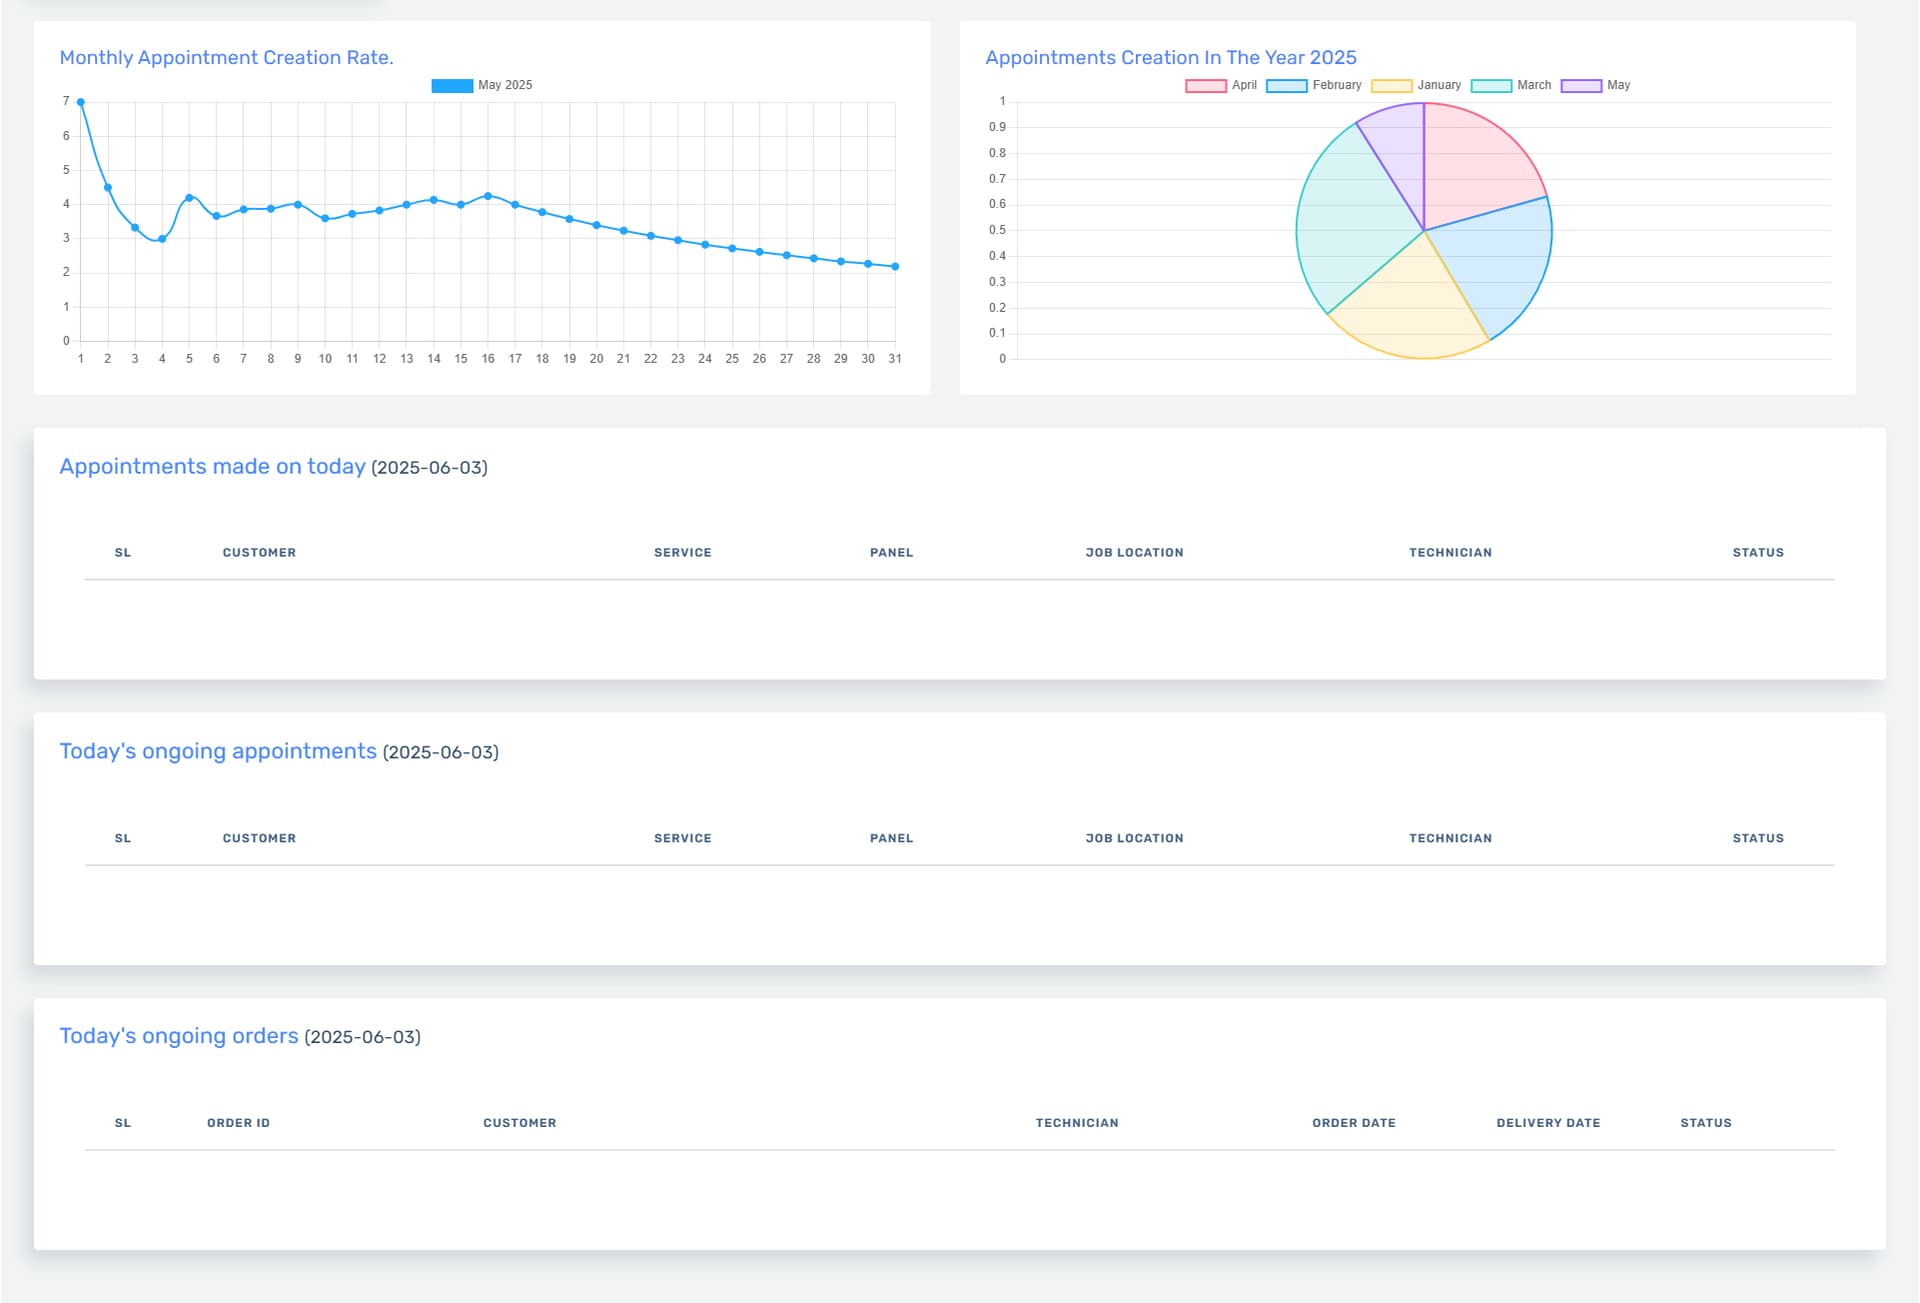Click 'Today's ongoing appointments' heading
1920x1303 pixels.
(x=218, y=751)
